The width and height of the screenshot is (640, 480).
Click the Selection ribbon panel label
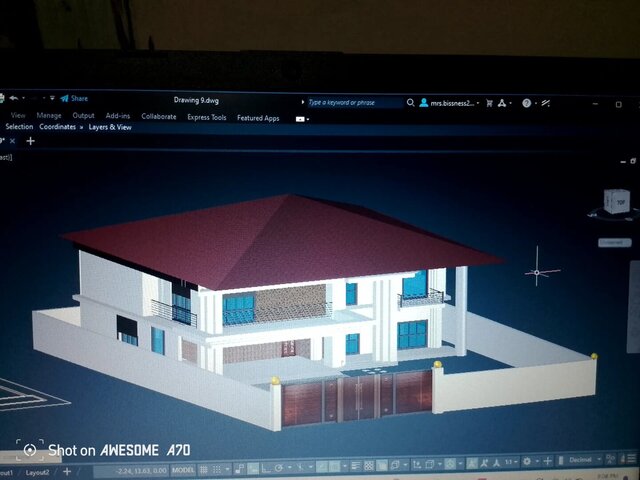(19, 127)
